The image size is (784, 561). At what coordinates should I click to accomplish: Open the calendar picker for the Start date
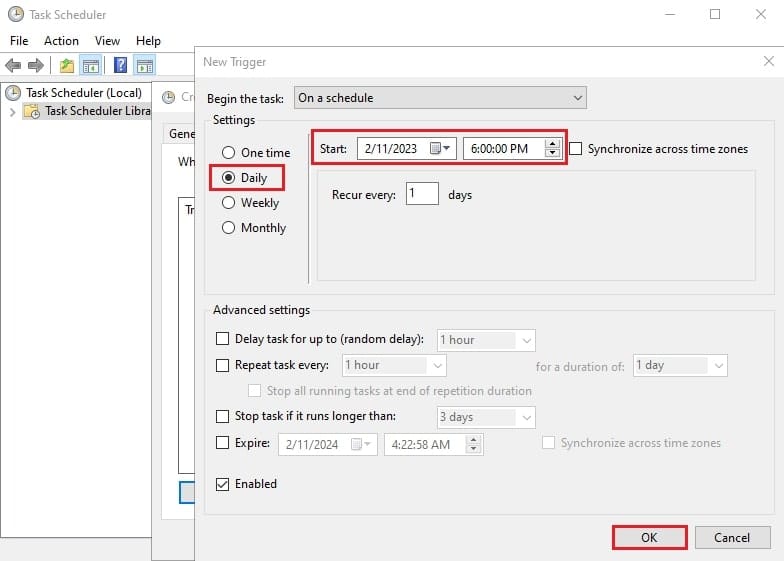[x=440, y=149]
